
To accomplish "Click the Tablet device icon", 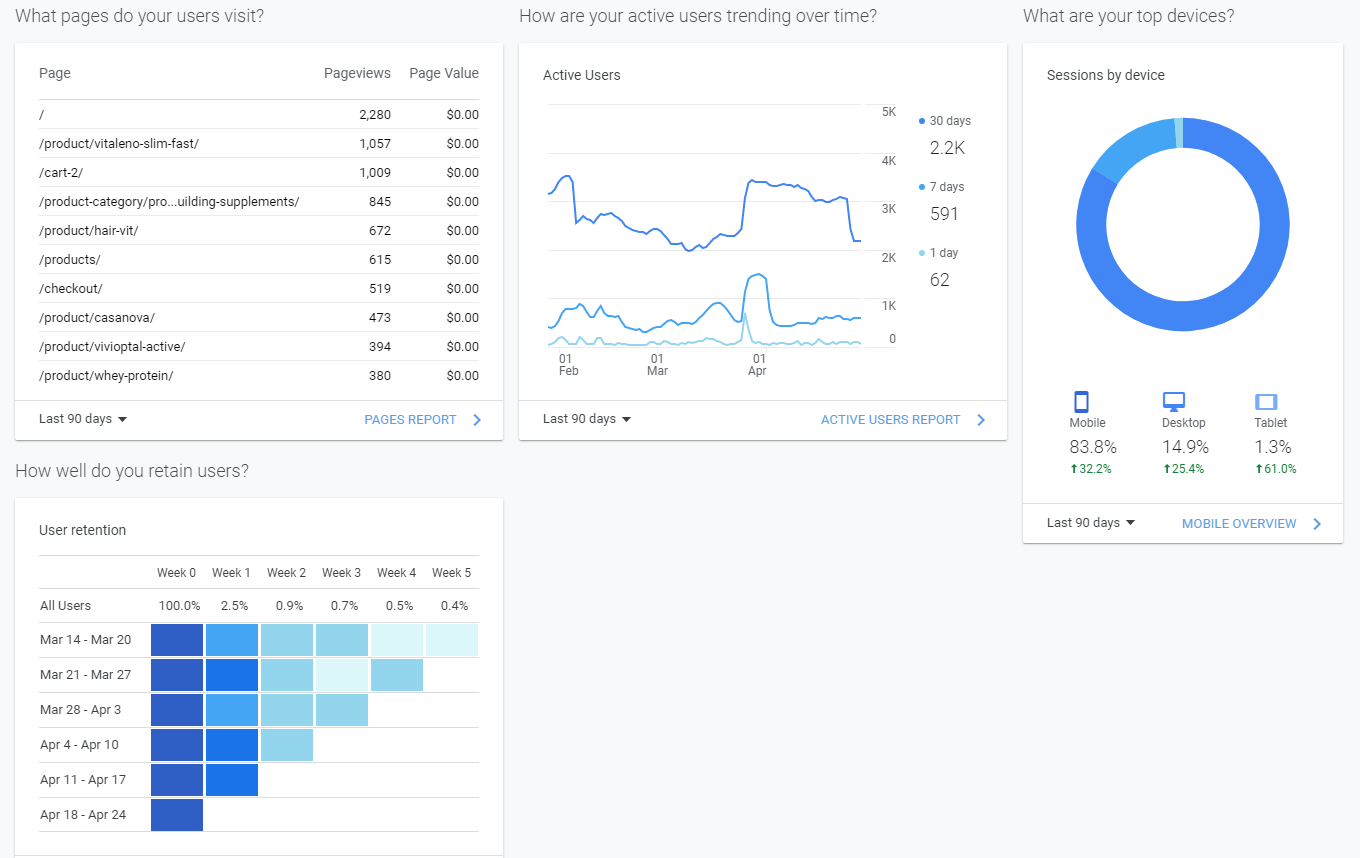I will click(1266, 402).
